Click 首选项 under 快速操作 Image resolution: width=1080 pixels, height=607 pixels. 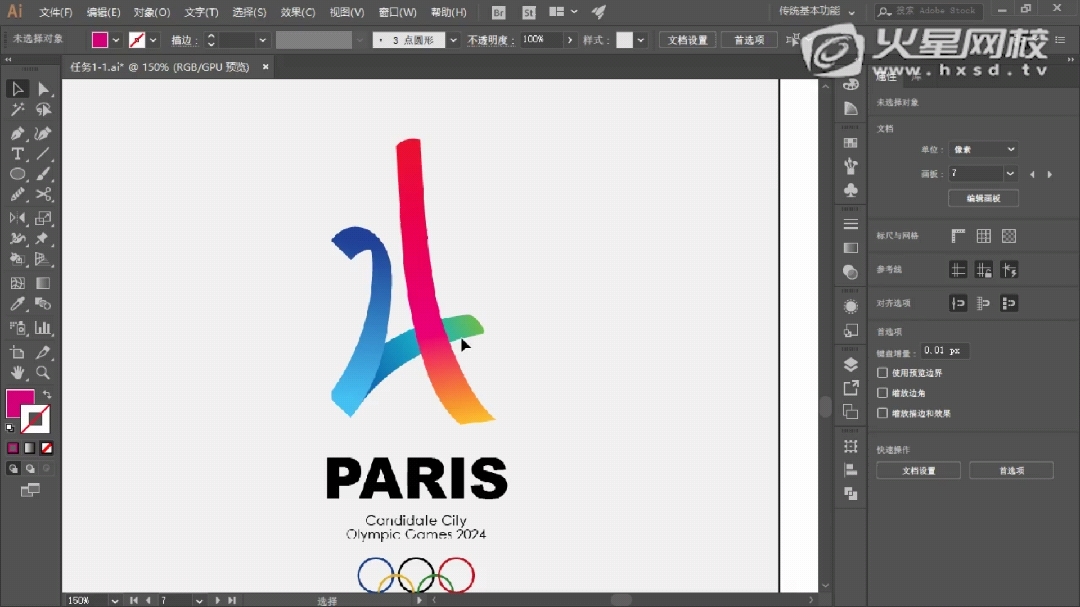click(x=1011, y=471)
